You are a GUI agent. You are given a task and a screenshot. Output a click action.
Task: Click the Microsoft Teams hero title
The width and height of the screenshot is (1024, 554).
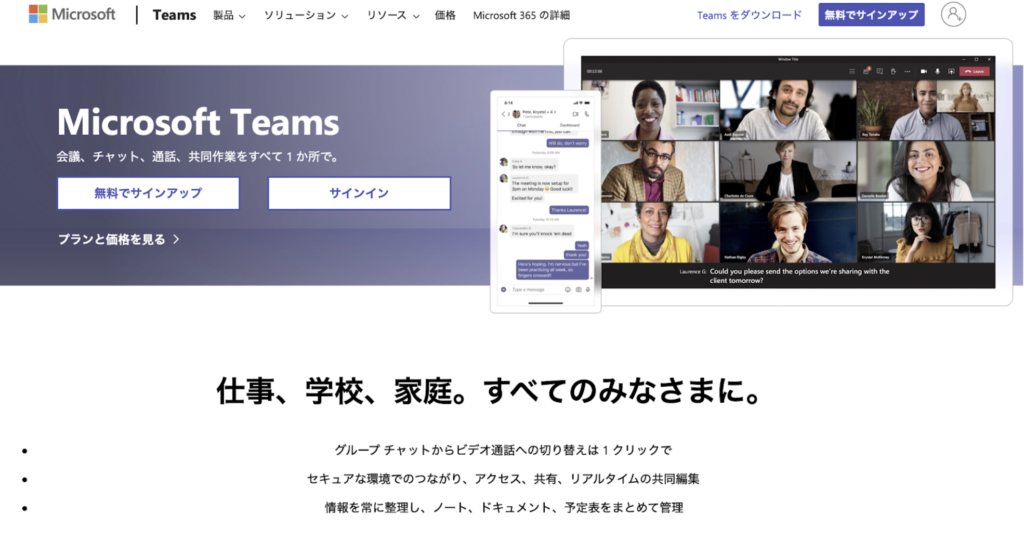click(x=198, y=122)
